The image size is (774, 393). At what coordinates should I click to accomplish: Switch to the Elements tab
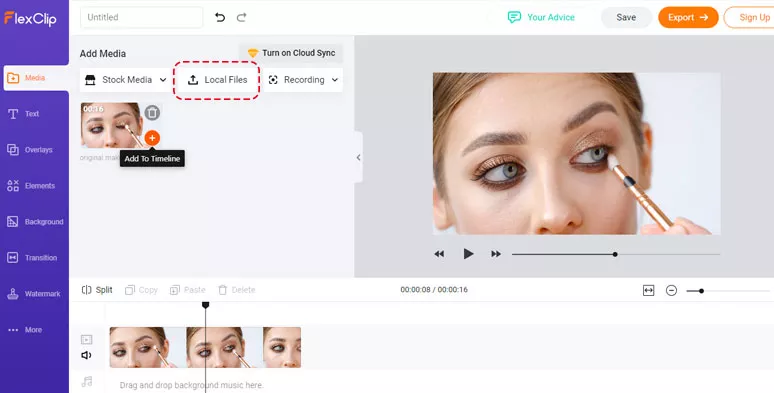click(x=31, y=186)
